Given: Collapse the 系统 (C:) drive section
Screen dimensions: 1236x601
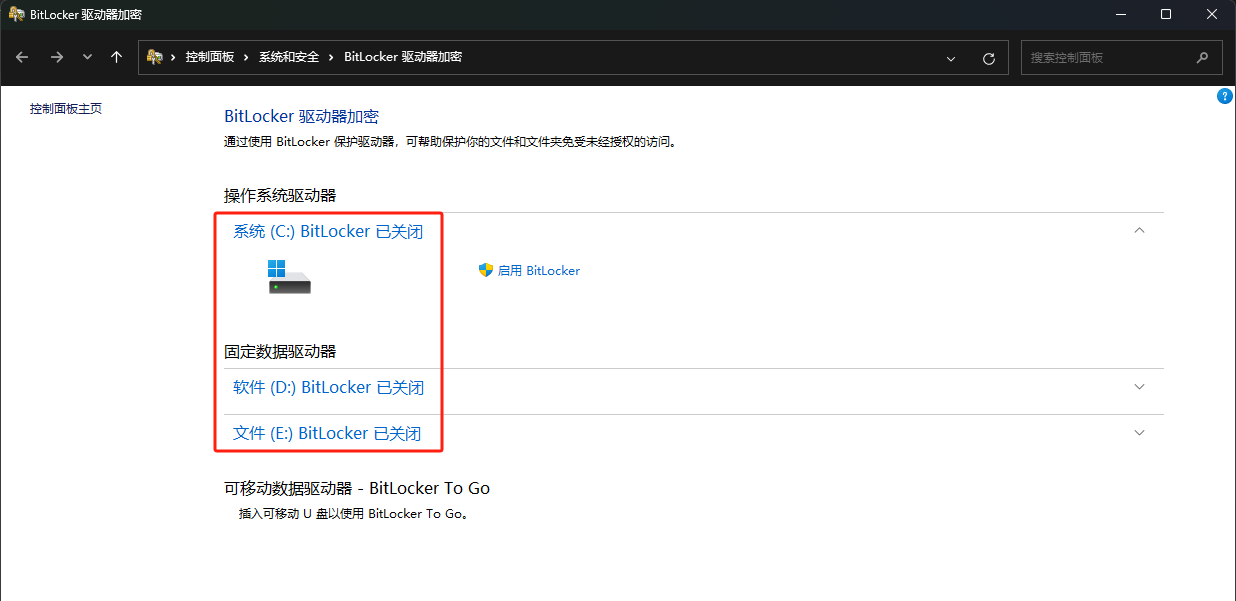Looking at the screenshot, I should [x=1139, y=231].
